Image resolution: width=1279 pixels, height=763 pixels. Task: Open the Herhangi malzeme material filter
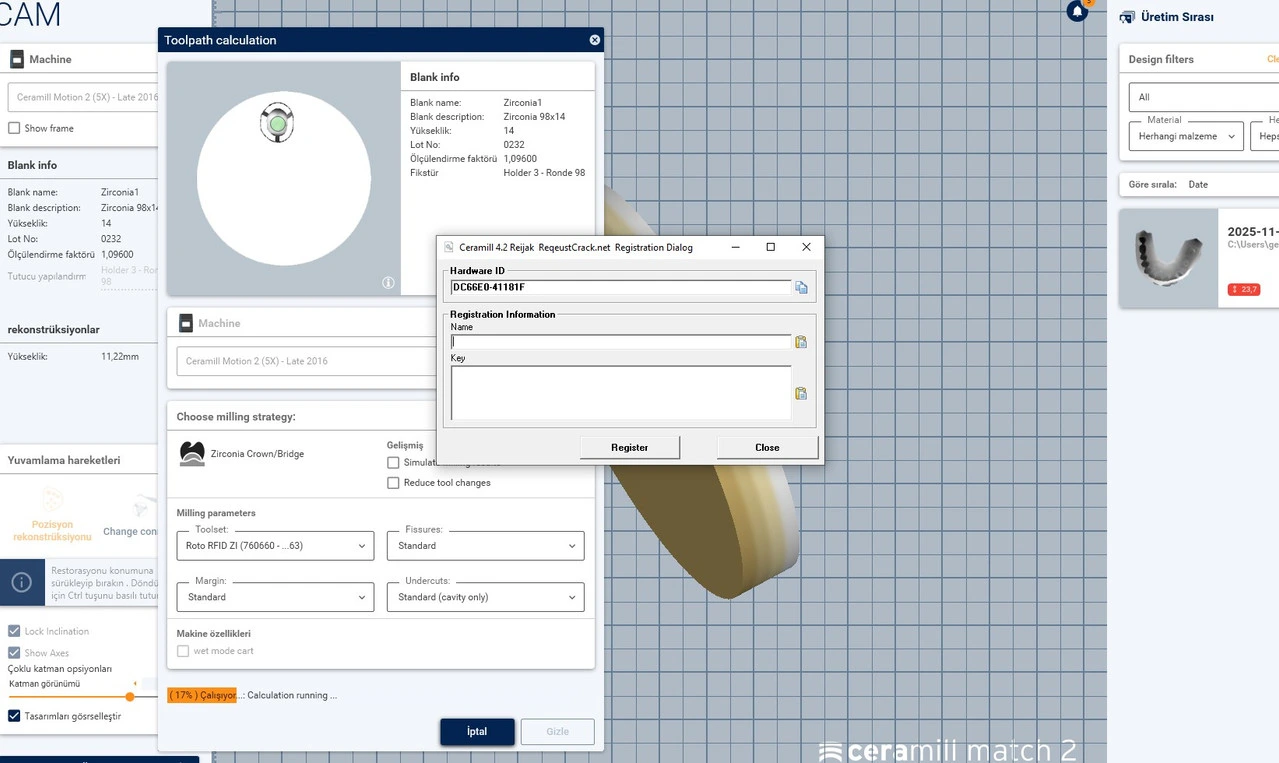coord(1185,136)
